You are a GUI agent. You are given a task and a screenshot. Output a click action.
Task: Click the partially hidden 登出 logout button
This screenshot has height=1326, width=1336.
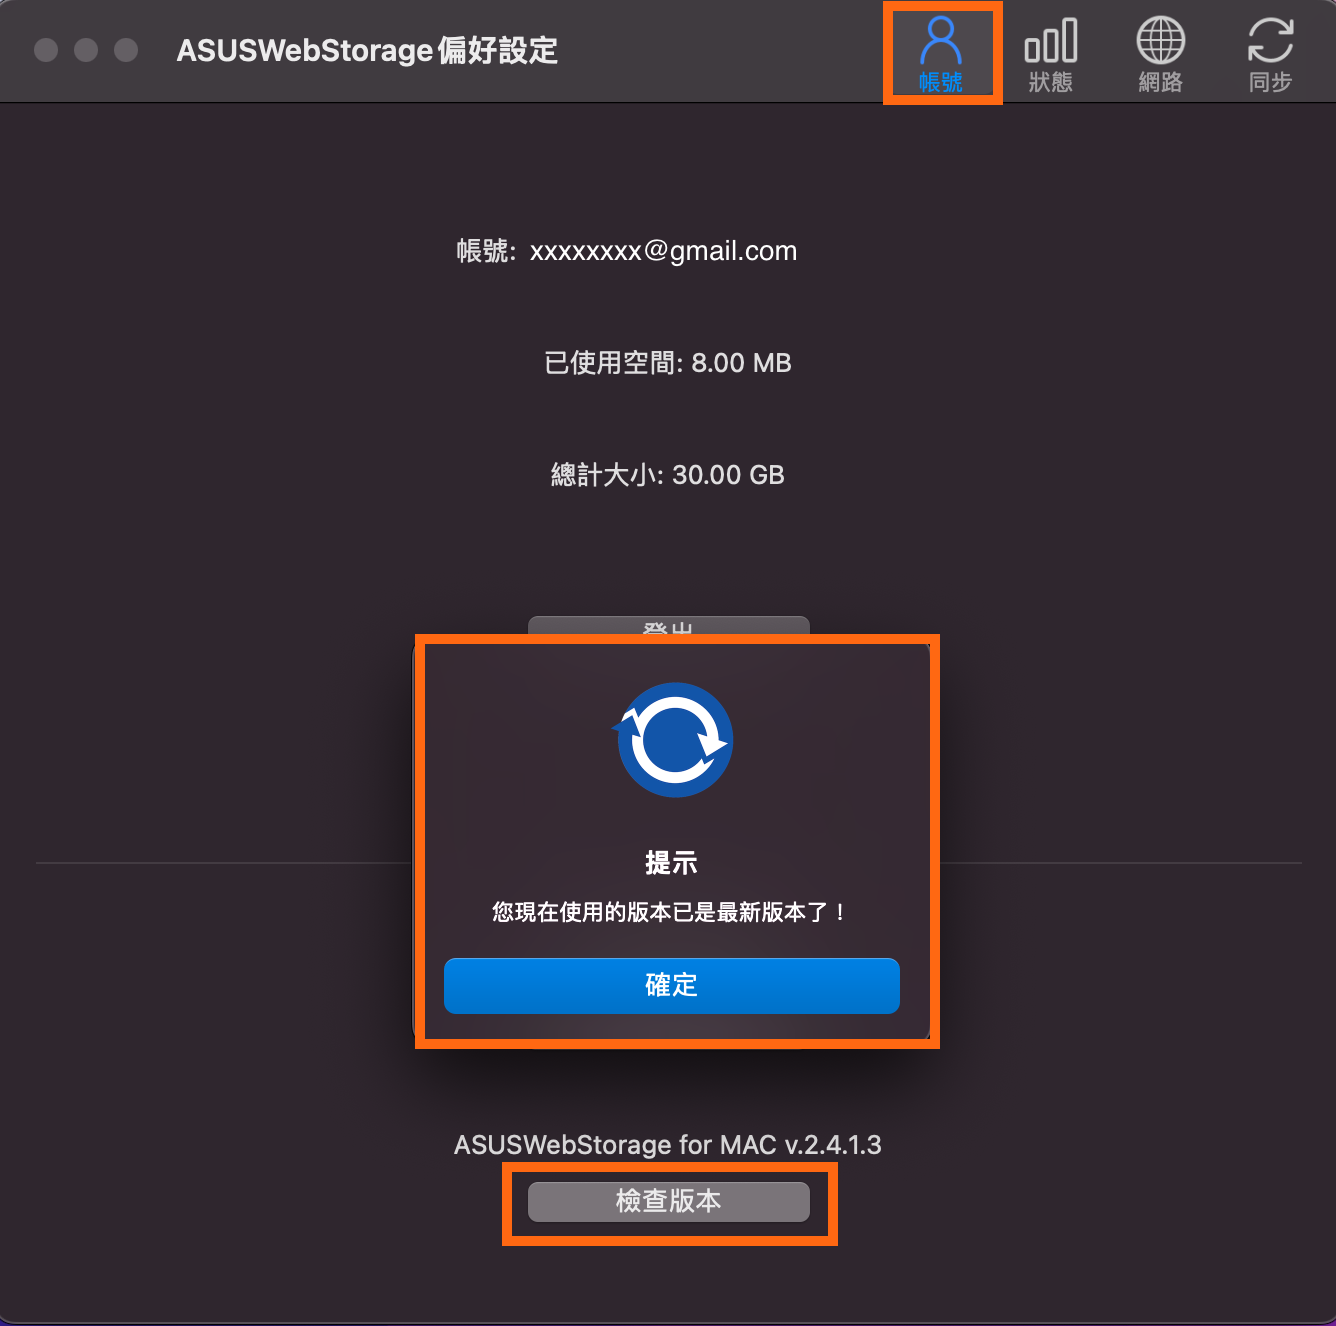[669, 627]
